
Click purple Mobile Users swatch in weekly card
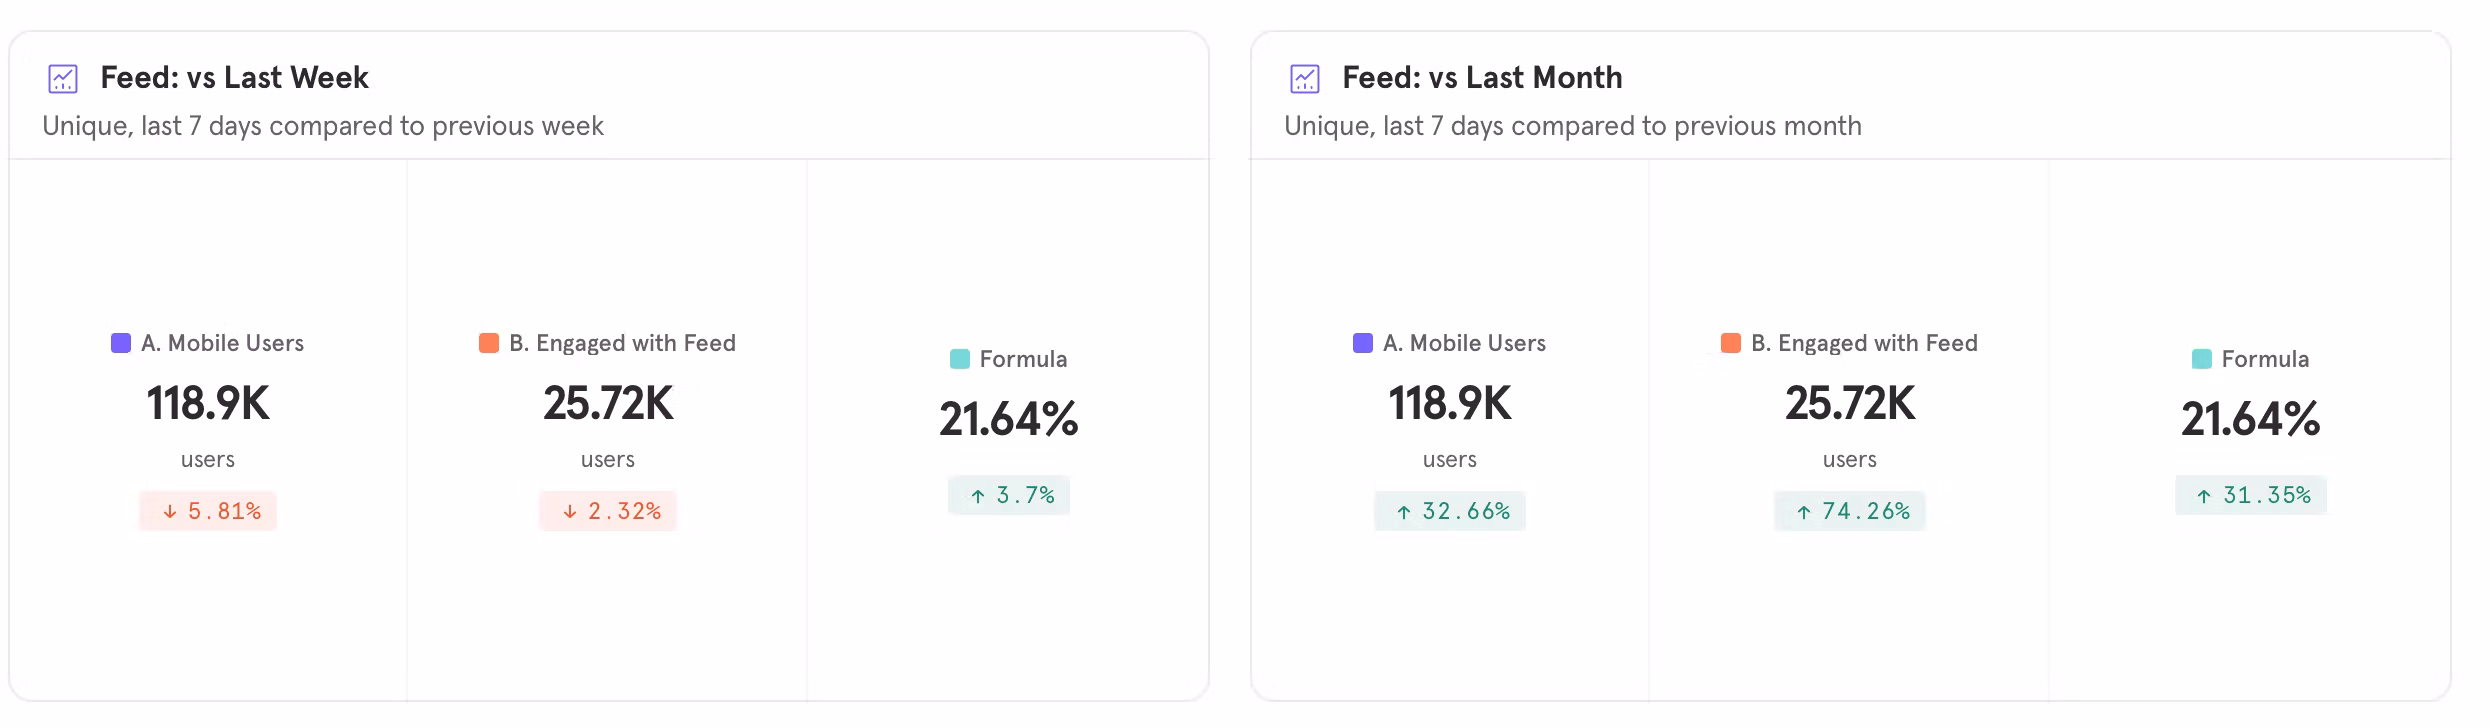pos(121,343)
